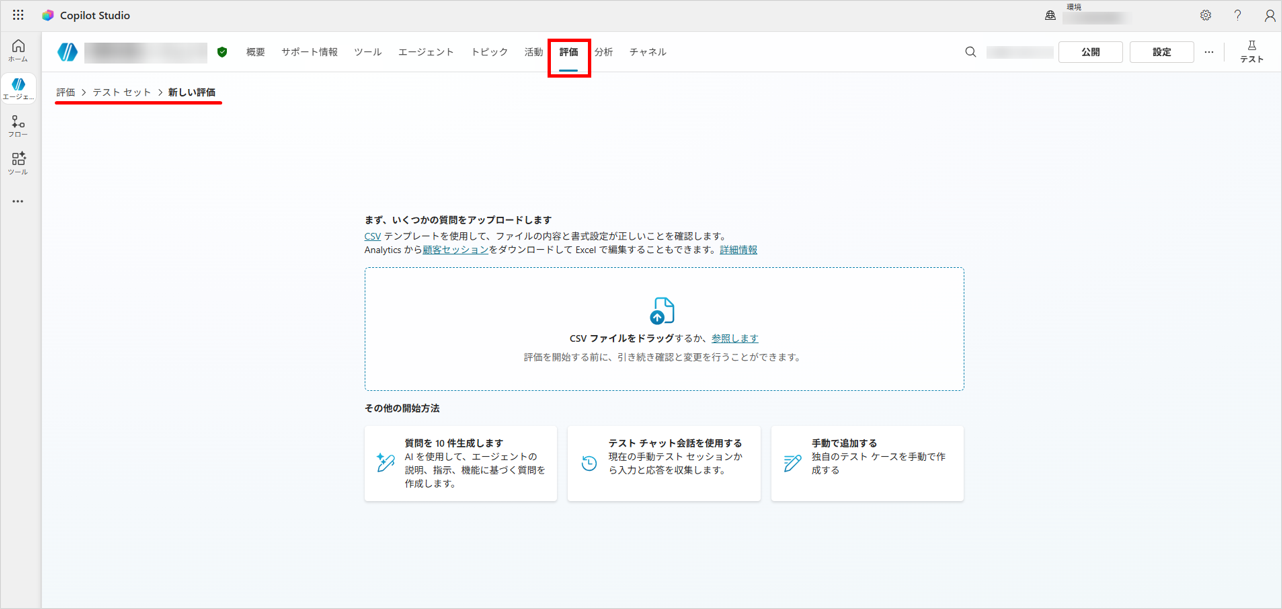Viewport: 1282px width, 609px height.
Task: Switch to the トピック tab
Action: 489,52
